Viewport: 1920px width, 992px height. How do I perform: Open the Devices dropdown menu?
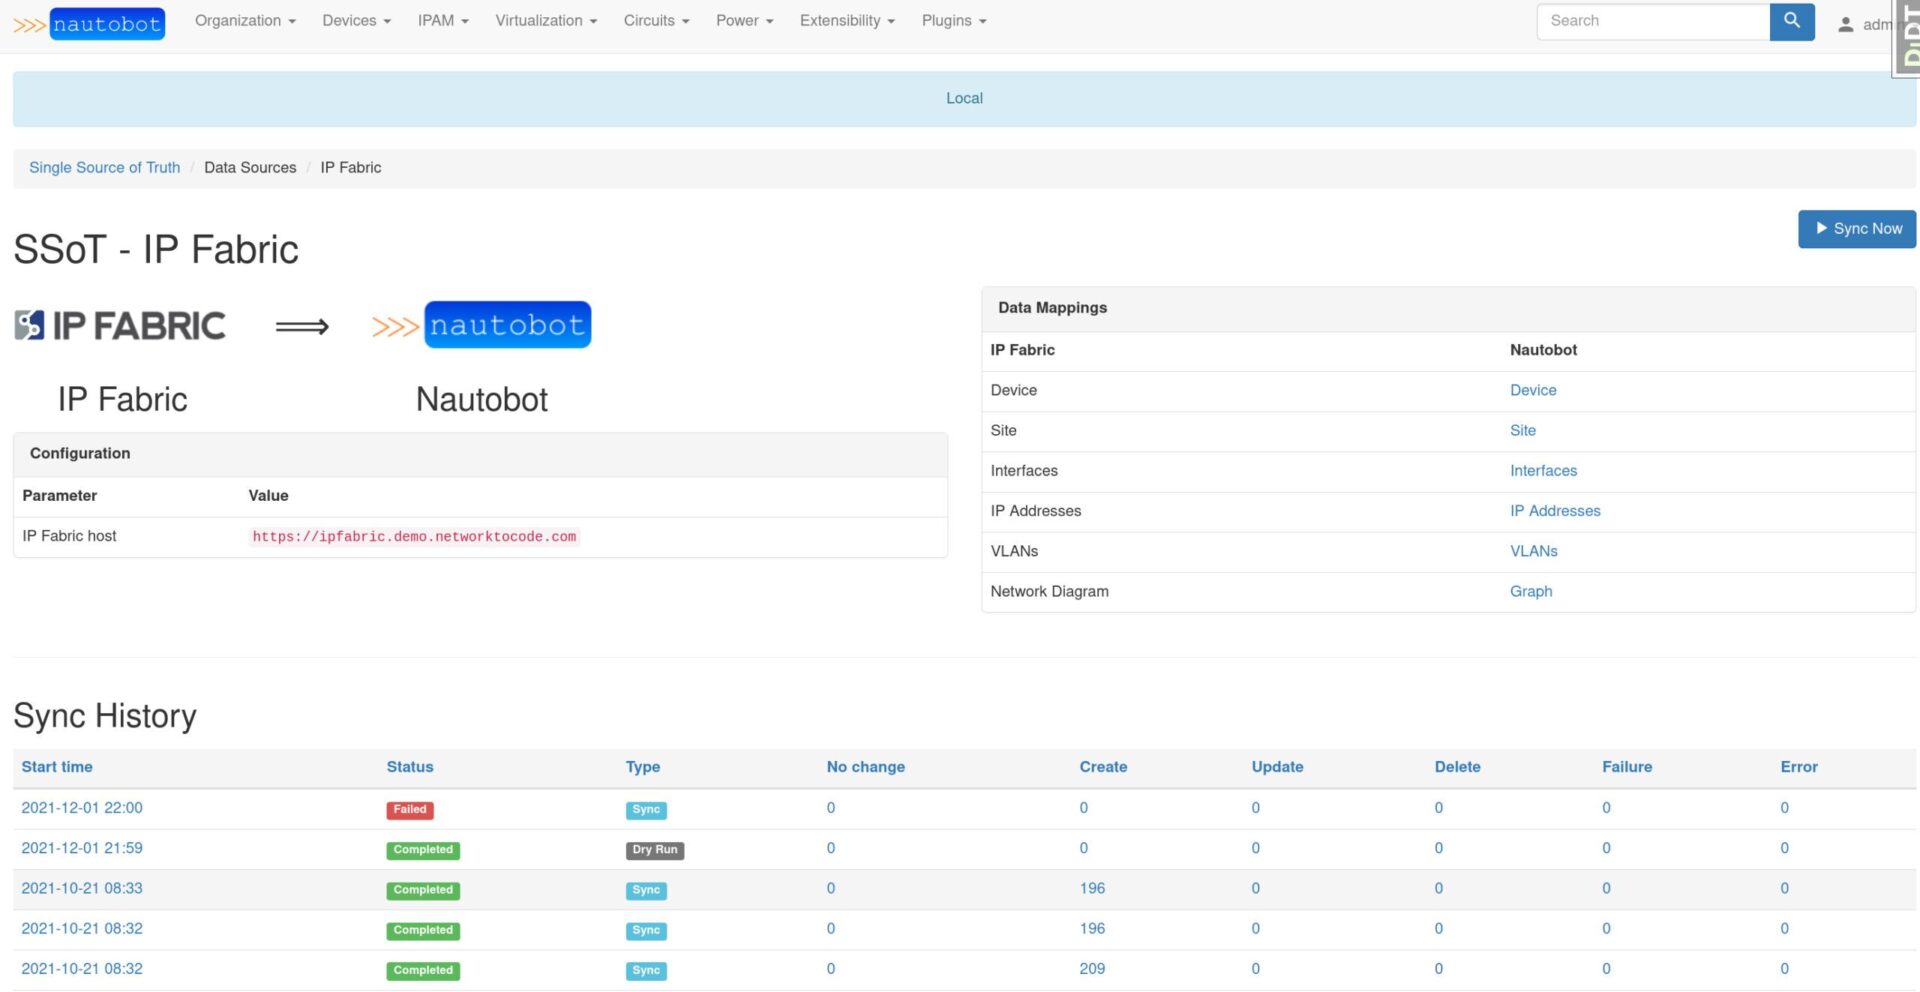pyautogui.click(x=356, y=21)
